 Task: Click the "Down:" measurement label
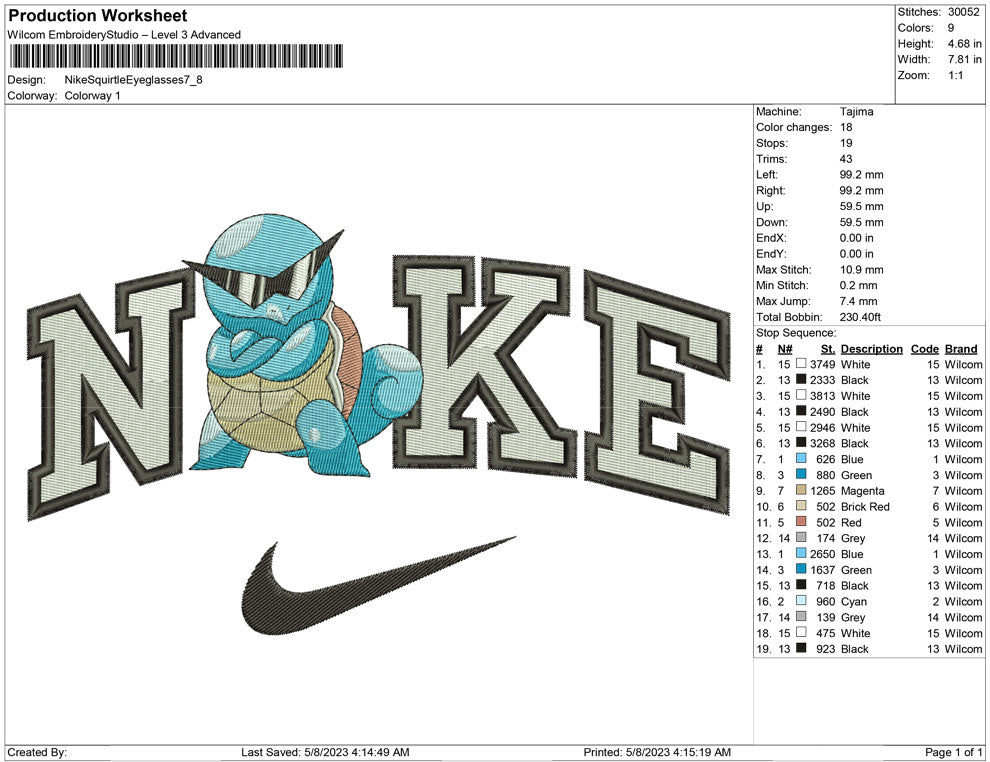(772, 222)
